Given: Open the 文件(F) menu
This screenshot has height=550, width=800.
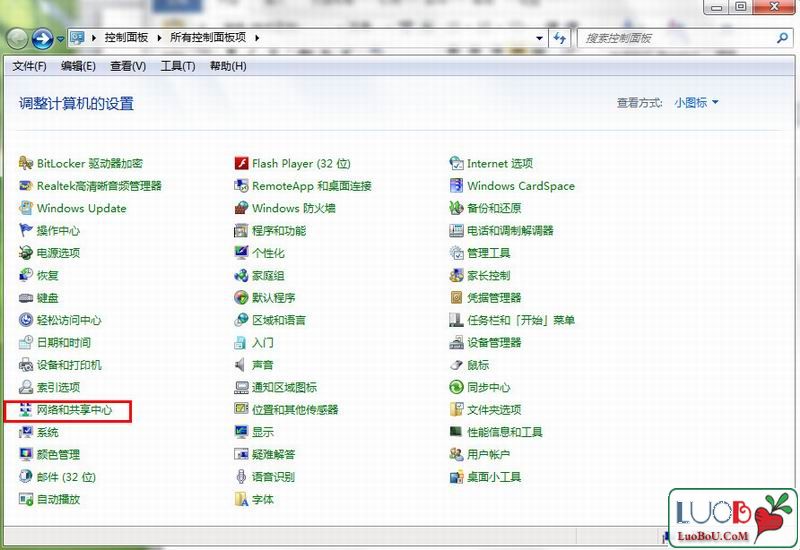Looking at the screenshot, I should point(30,66).
